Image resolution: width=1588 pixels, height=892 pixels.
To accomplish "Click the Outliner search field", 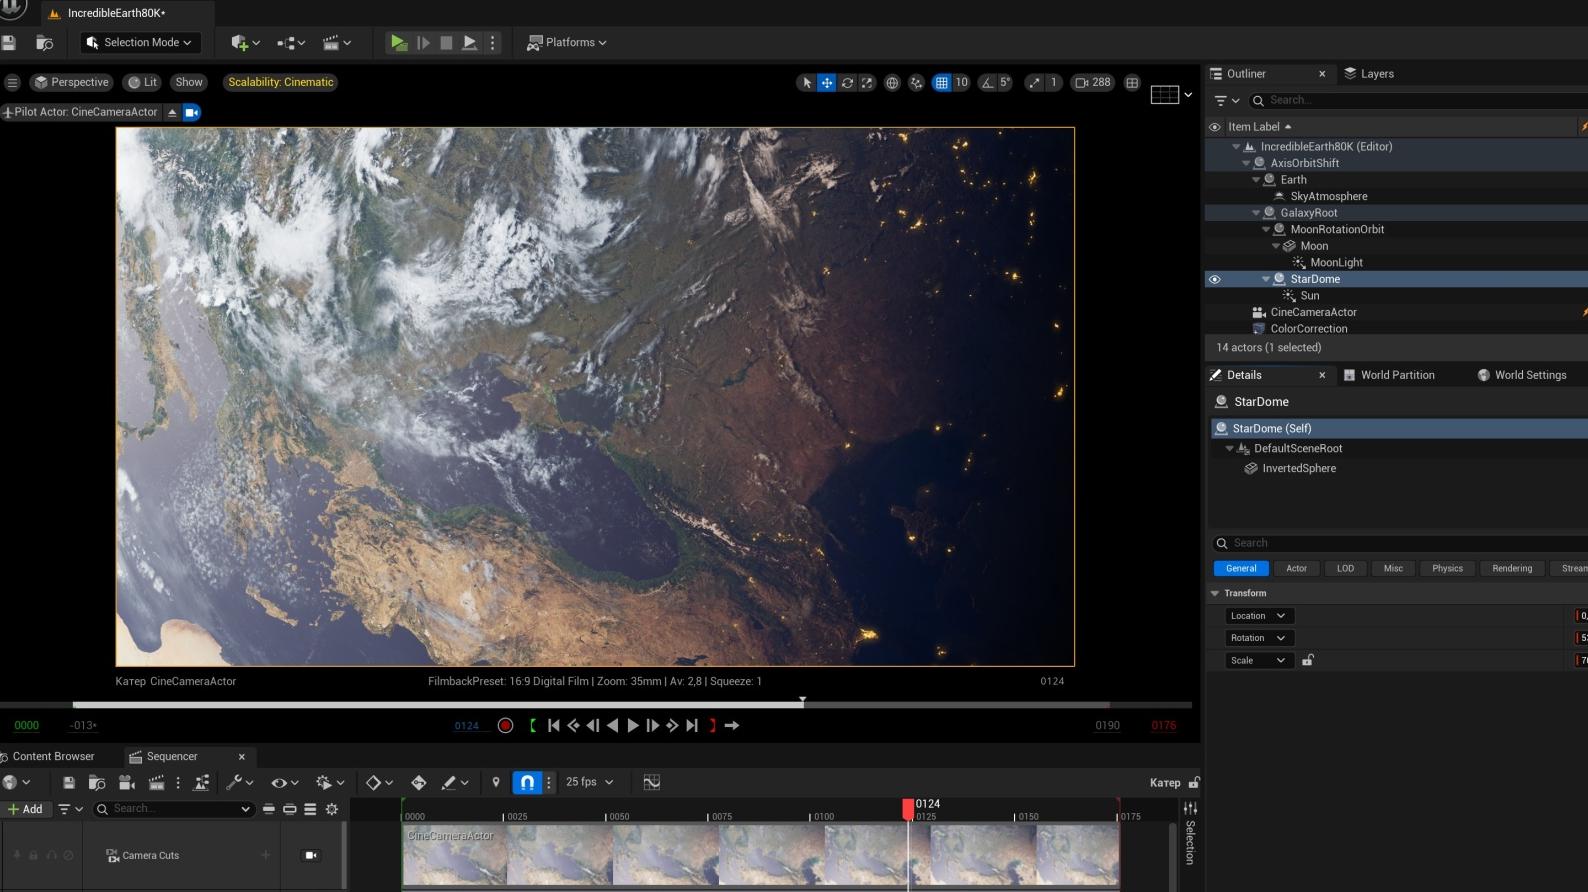I will (x=1400, y=100).
